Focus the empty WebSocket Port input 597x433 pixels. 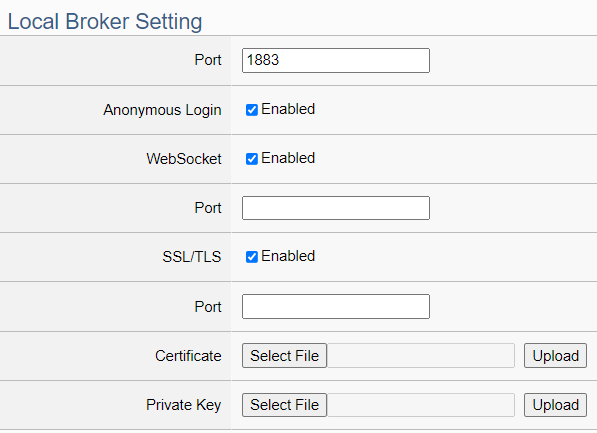click(x=335, y=208)
